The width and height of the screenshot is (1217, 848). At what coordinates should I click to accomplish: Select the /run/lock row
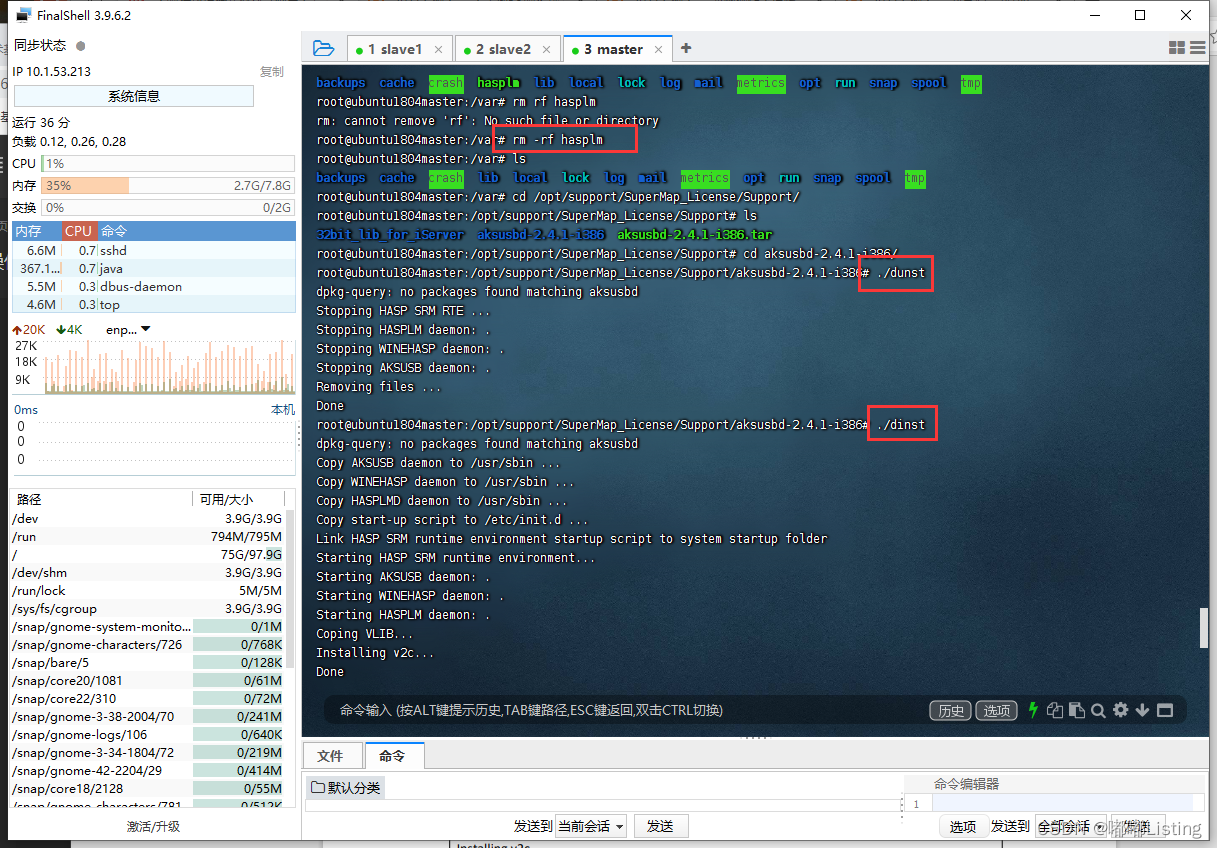[x=148, y=590]
